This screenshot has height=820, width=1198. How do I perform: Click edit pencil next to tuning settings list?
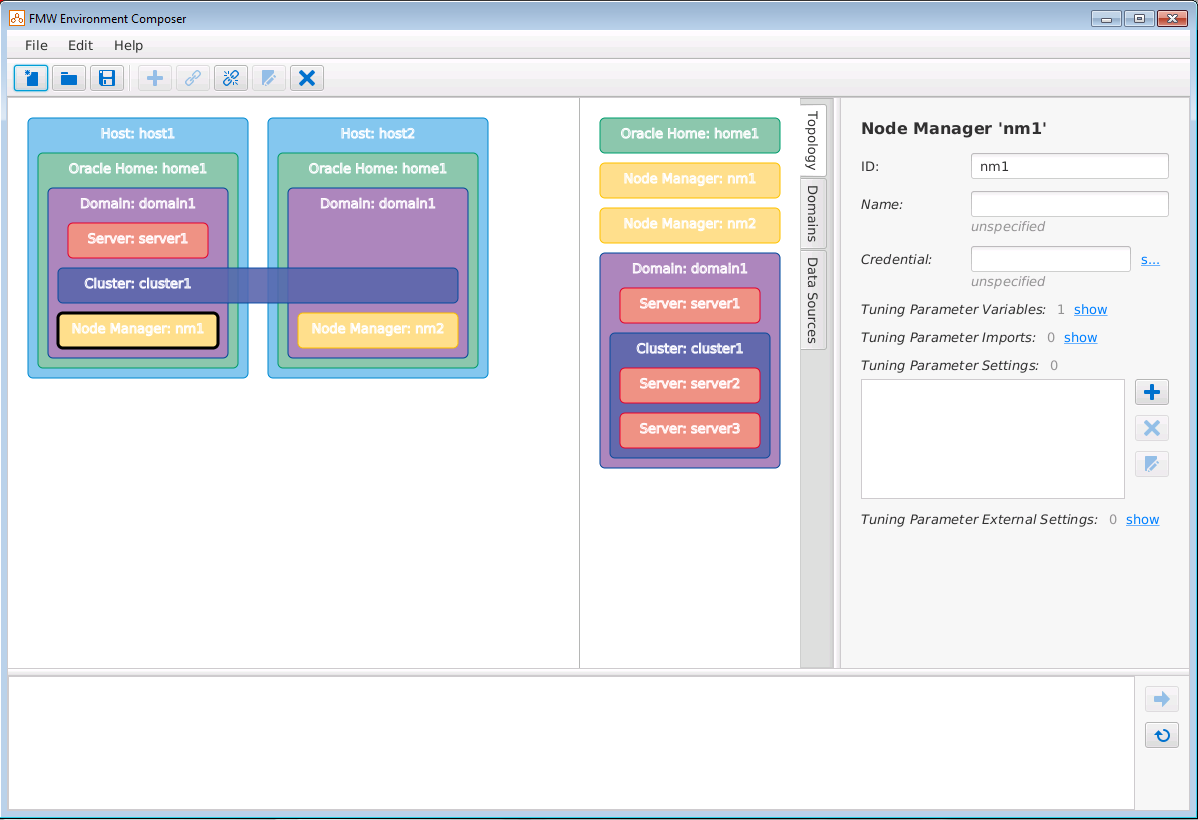click(x=1151, y=464)
